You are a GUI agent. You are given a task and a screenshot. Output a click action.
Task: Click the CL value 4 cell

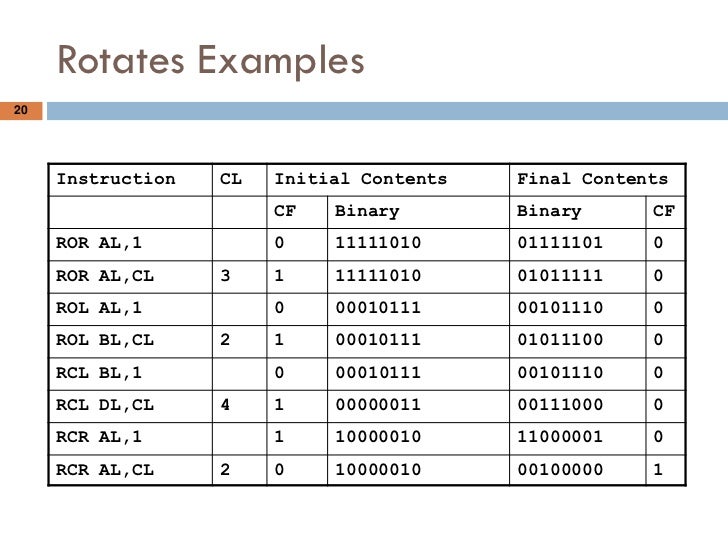(x=240, y=406)
